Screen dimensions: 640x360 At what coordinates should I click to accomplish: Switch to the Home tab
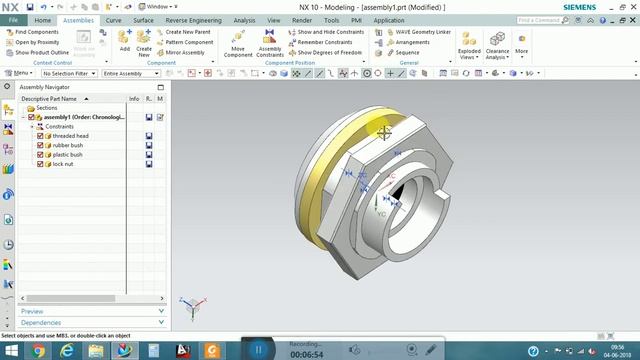(42, 20)
